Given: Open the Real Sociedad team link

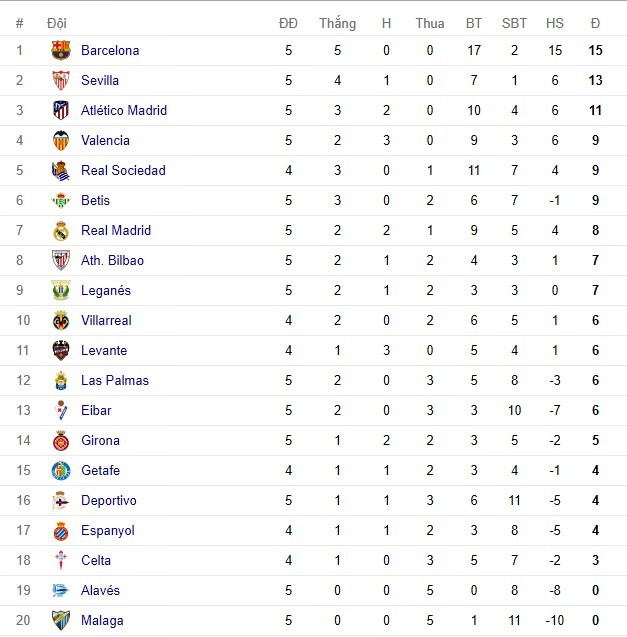Looking at the screenshot, I should pyautogui.click(x=123, y=171).
